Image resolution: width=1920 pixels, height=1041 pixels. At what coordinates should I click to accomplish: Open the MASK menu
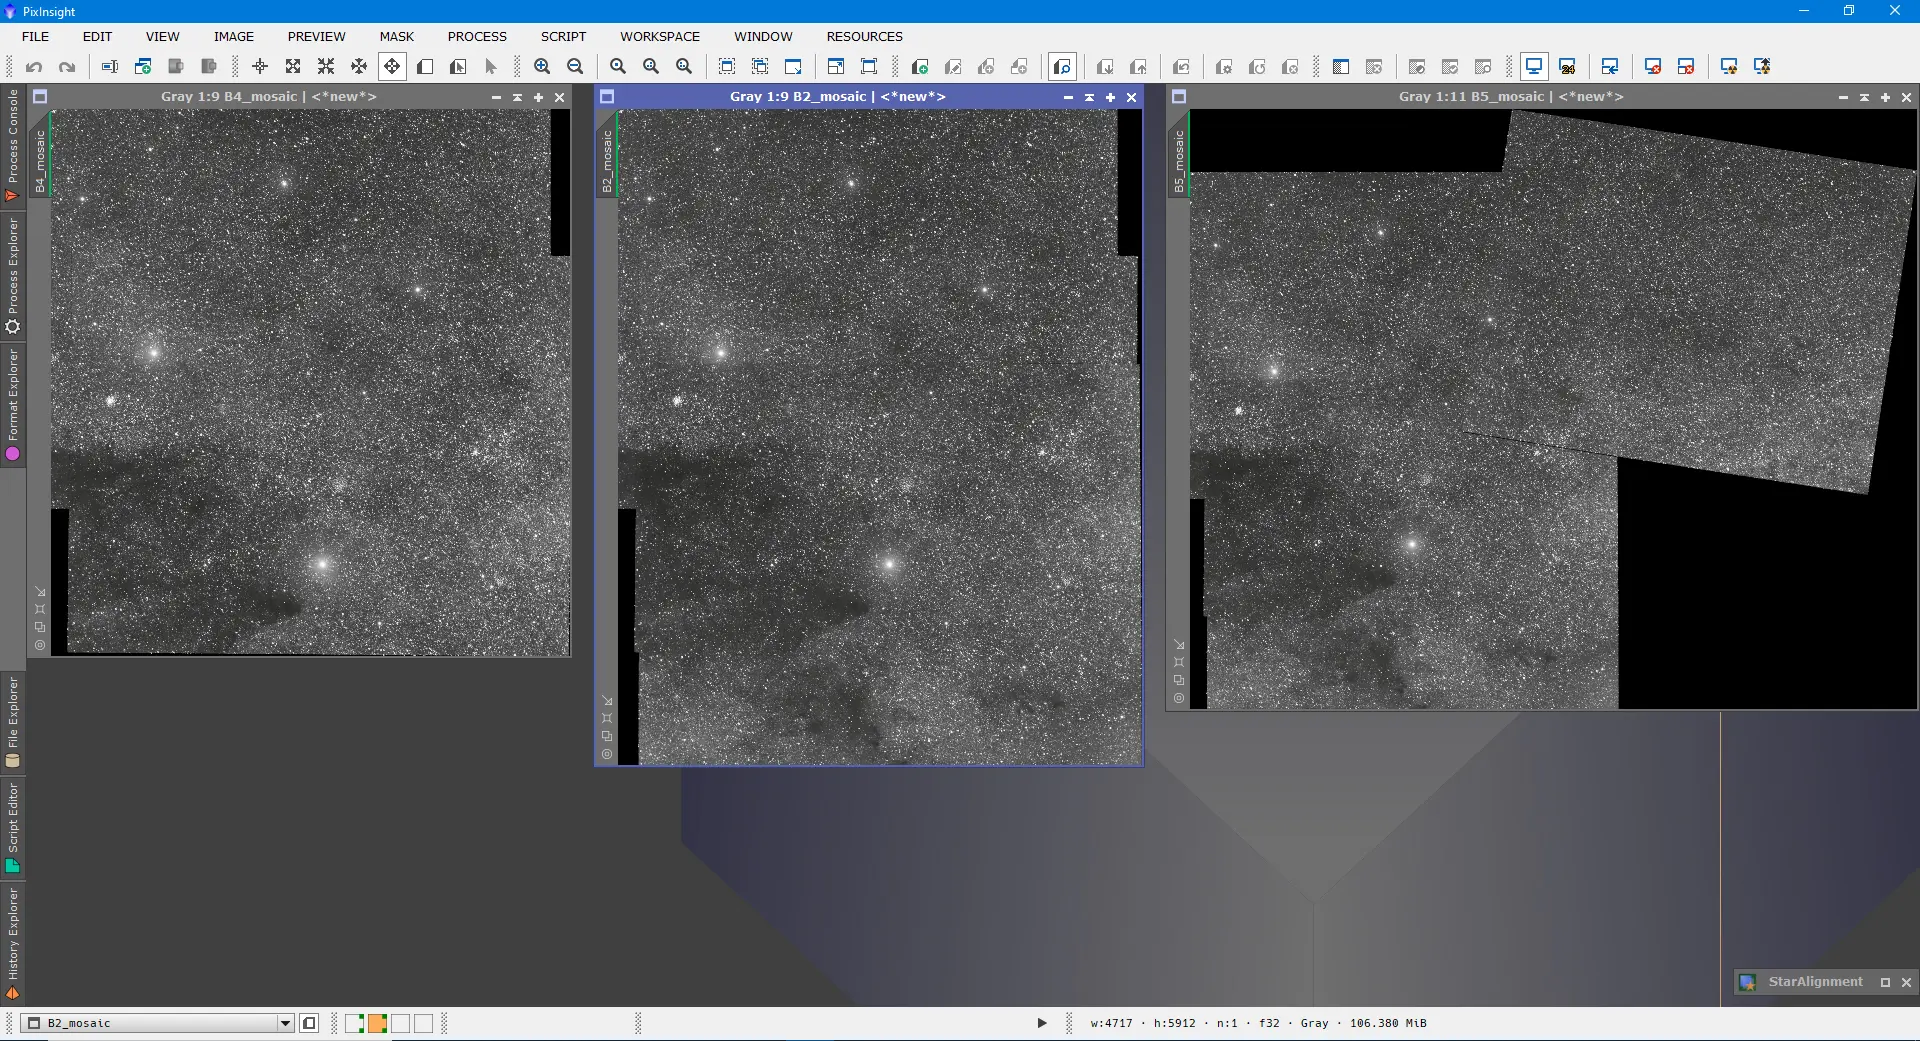tap(397, 36)
